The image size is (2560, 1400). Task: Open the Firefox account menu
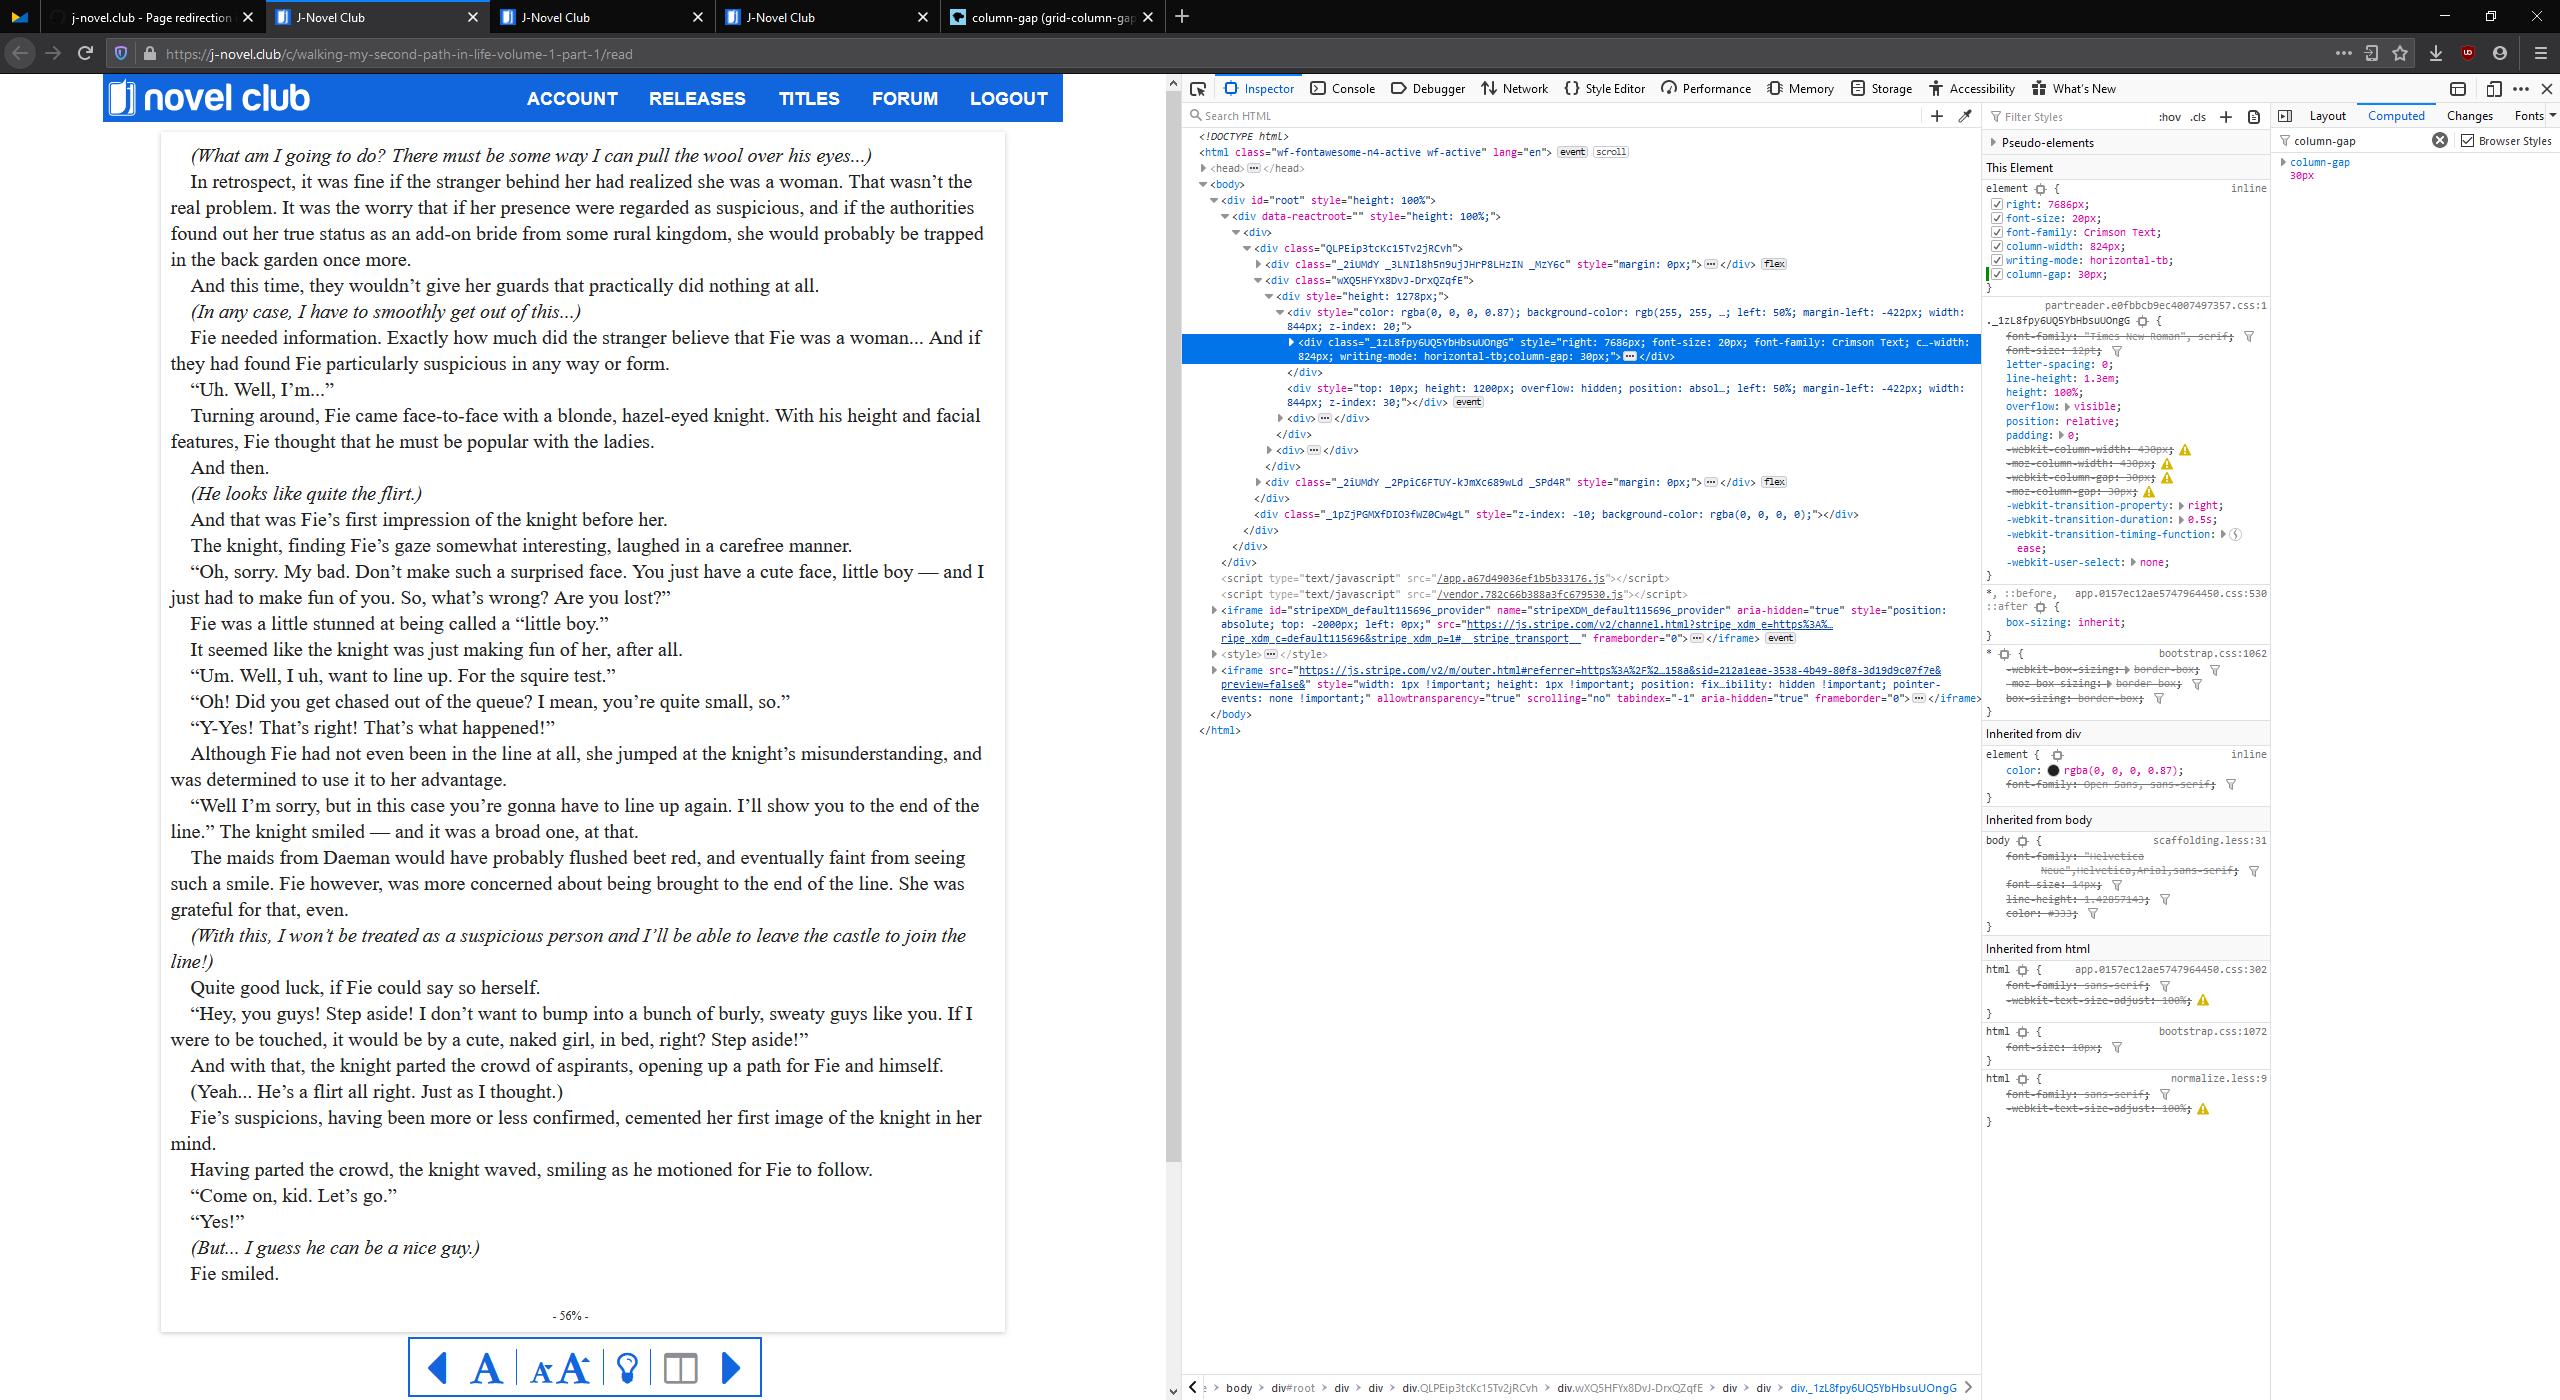(x=2500, y=53)
